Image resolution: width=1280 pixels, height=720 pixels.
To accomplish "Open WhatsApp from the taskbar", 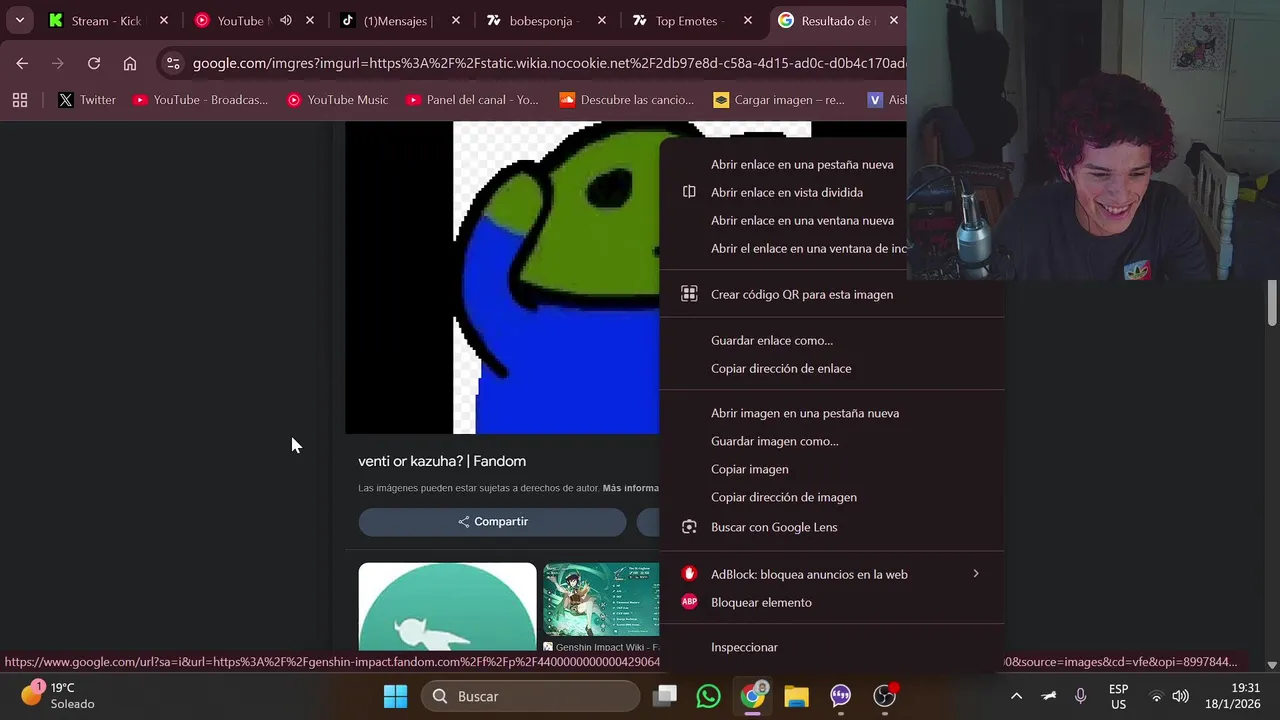I will 708,696.
